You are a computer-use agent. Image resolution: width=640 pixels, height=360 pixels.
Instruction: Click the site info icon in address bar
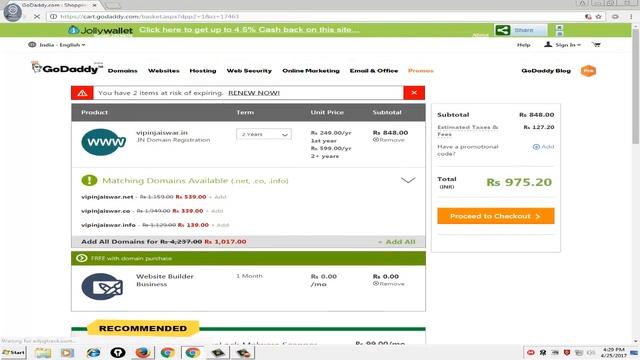click(53, 17)
